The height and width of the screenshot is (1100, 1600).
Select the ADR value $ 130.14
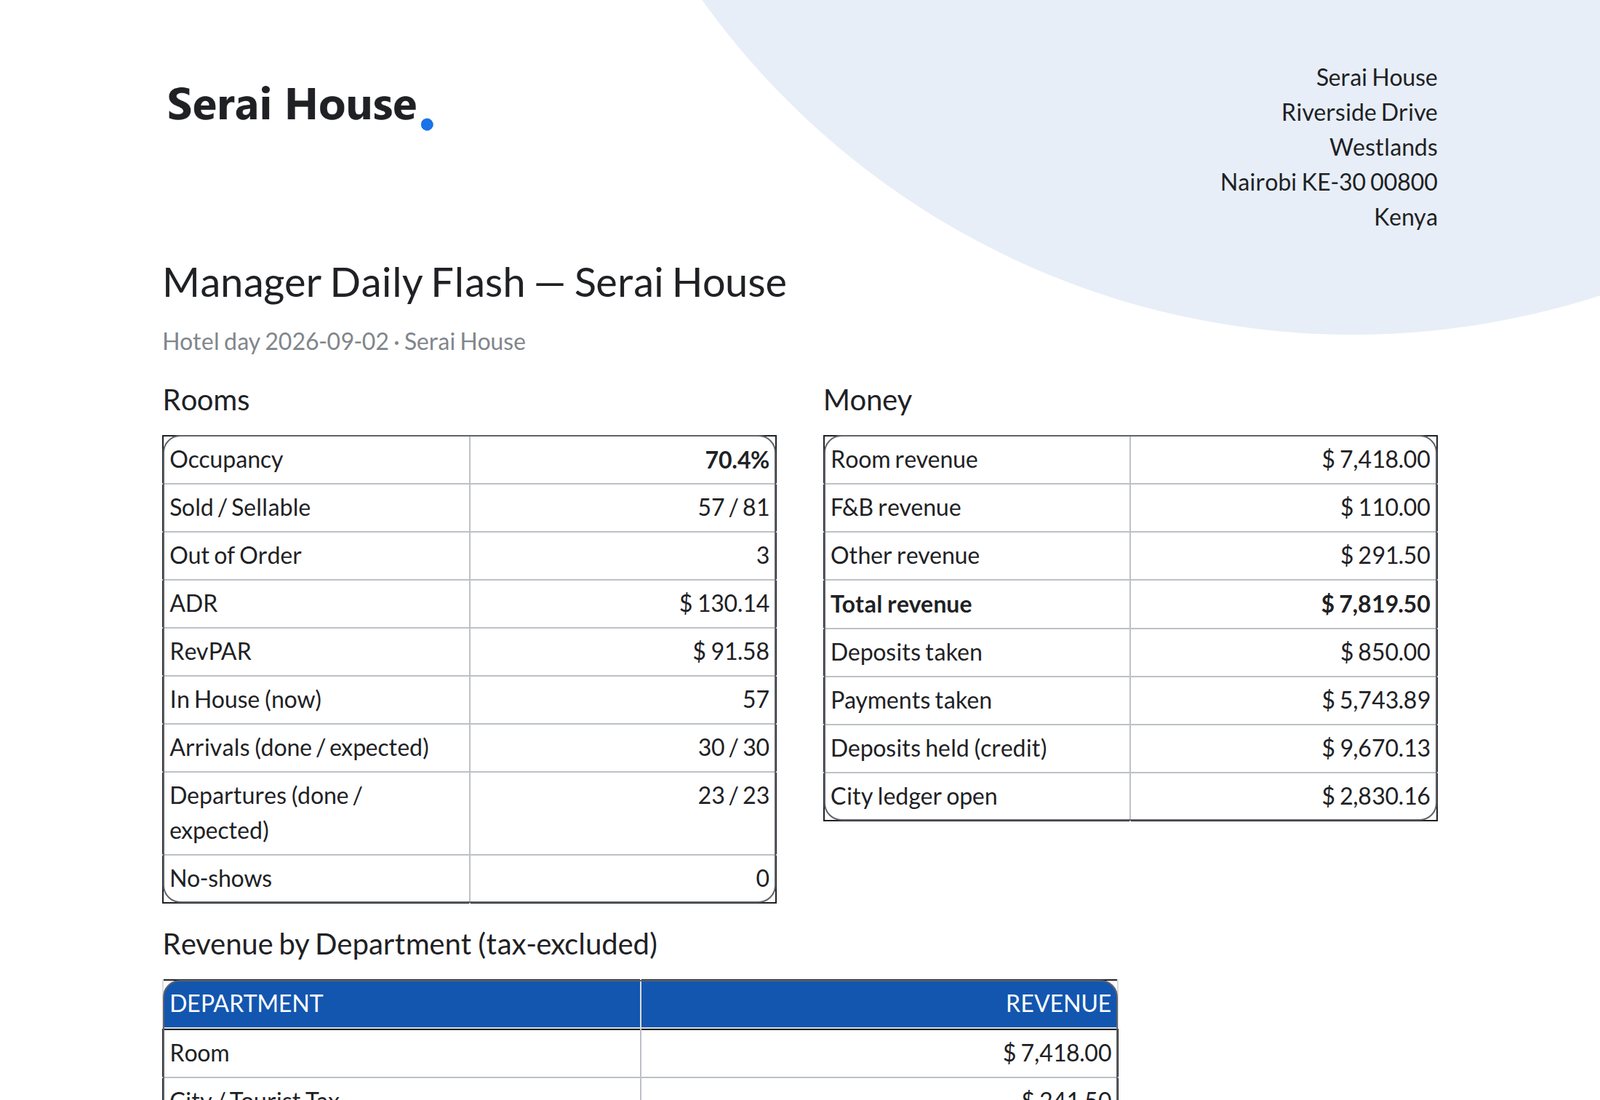click(x=724, y=604)
